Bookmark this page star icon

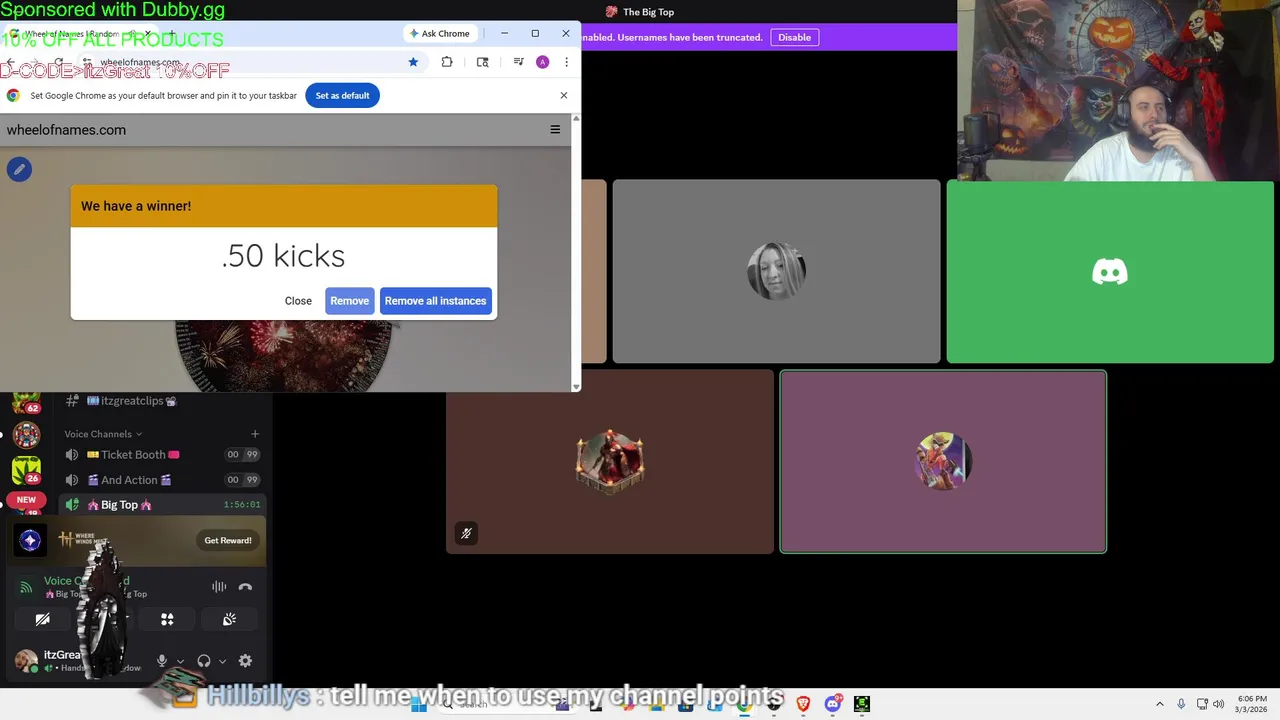pyautogui.click(x=413, y=62)
